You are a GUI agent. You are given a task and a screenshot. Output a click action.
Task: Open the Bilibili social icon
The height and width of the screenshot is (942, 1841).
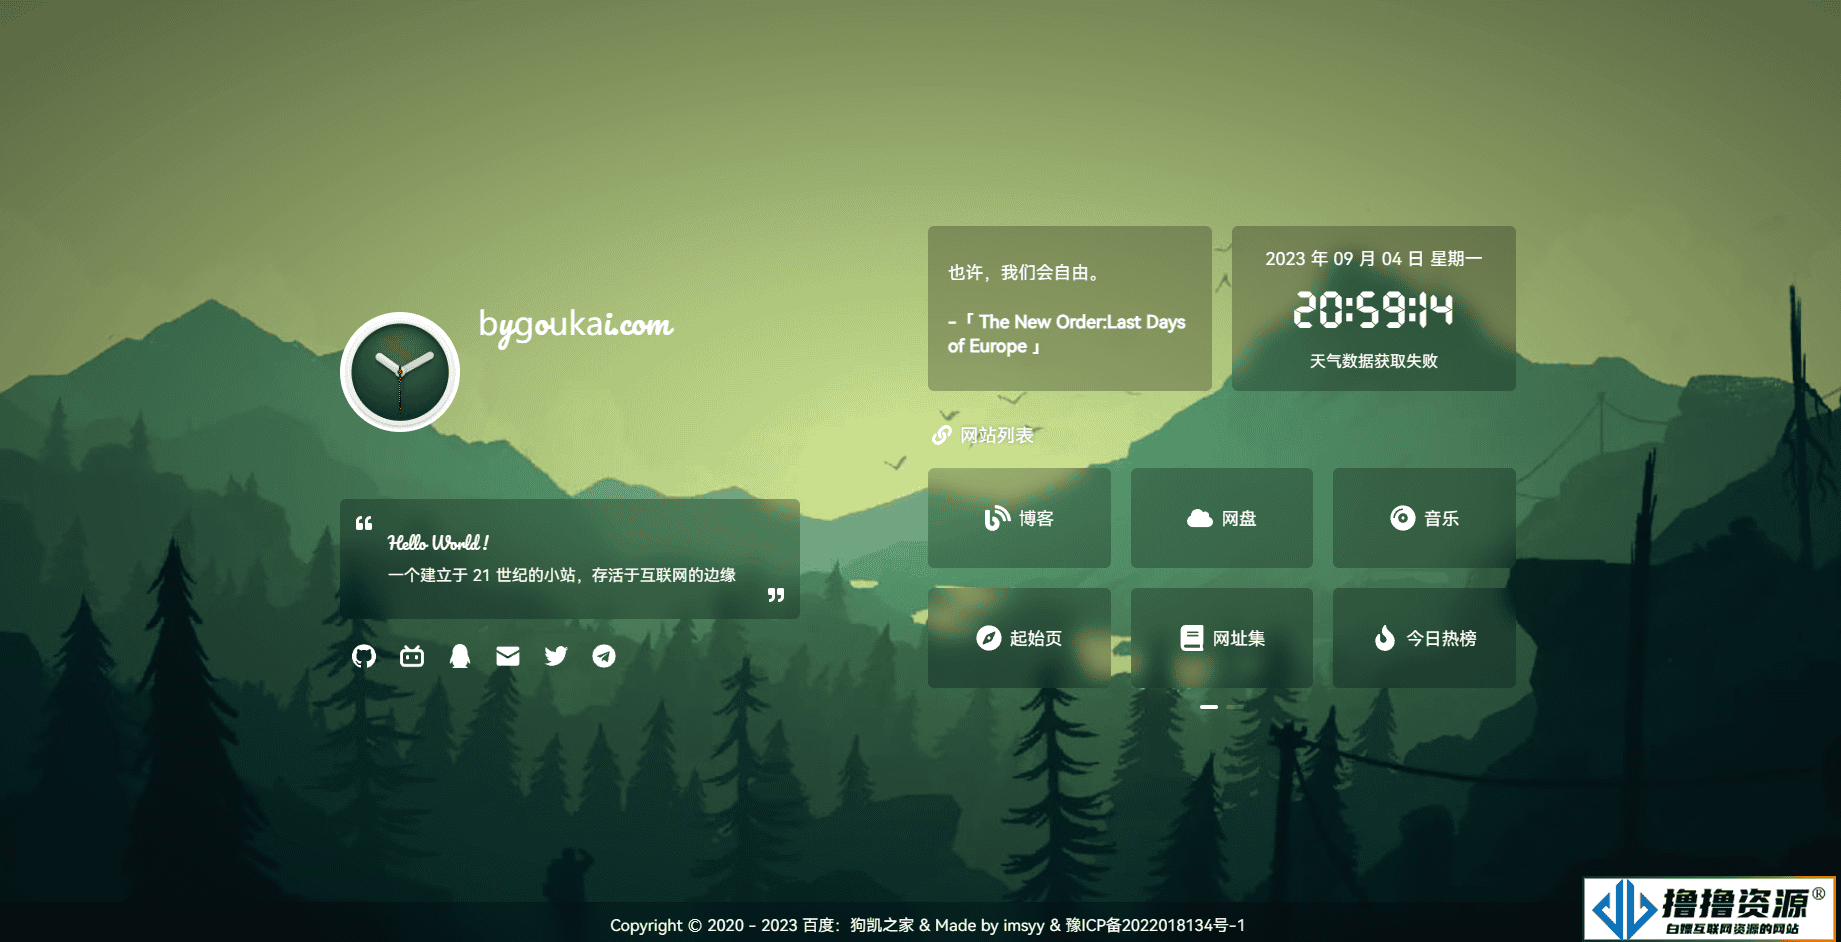(412, 656)
